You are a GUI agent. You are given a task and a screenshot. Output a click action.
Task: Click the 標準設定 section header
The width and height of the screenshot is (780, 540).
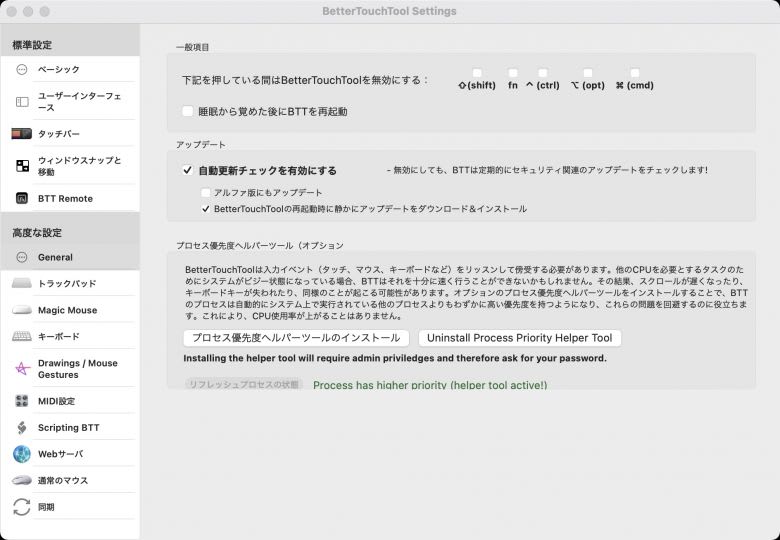pos(32,45)
